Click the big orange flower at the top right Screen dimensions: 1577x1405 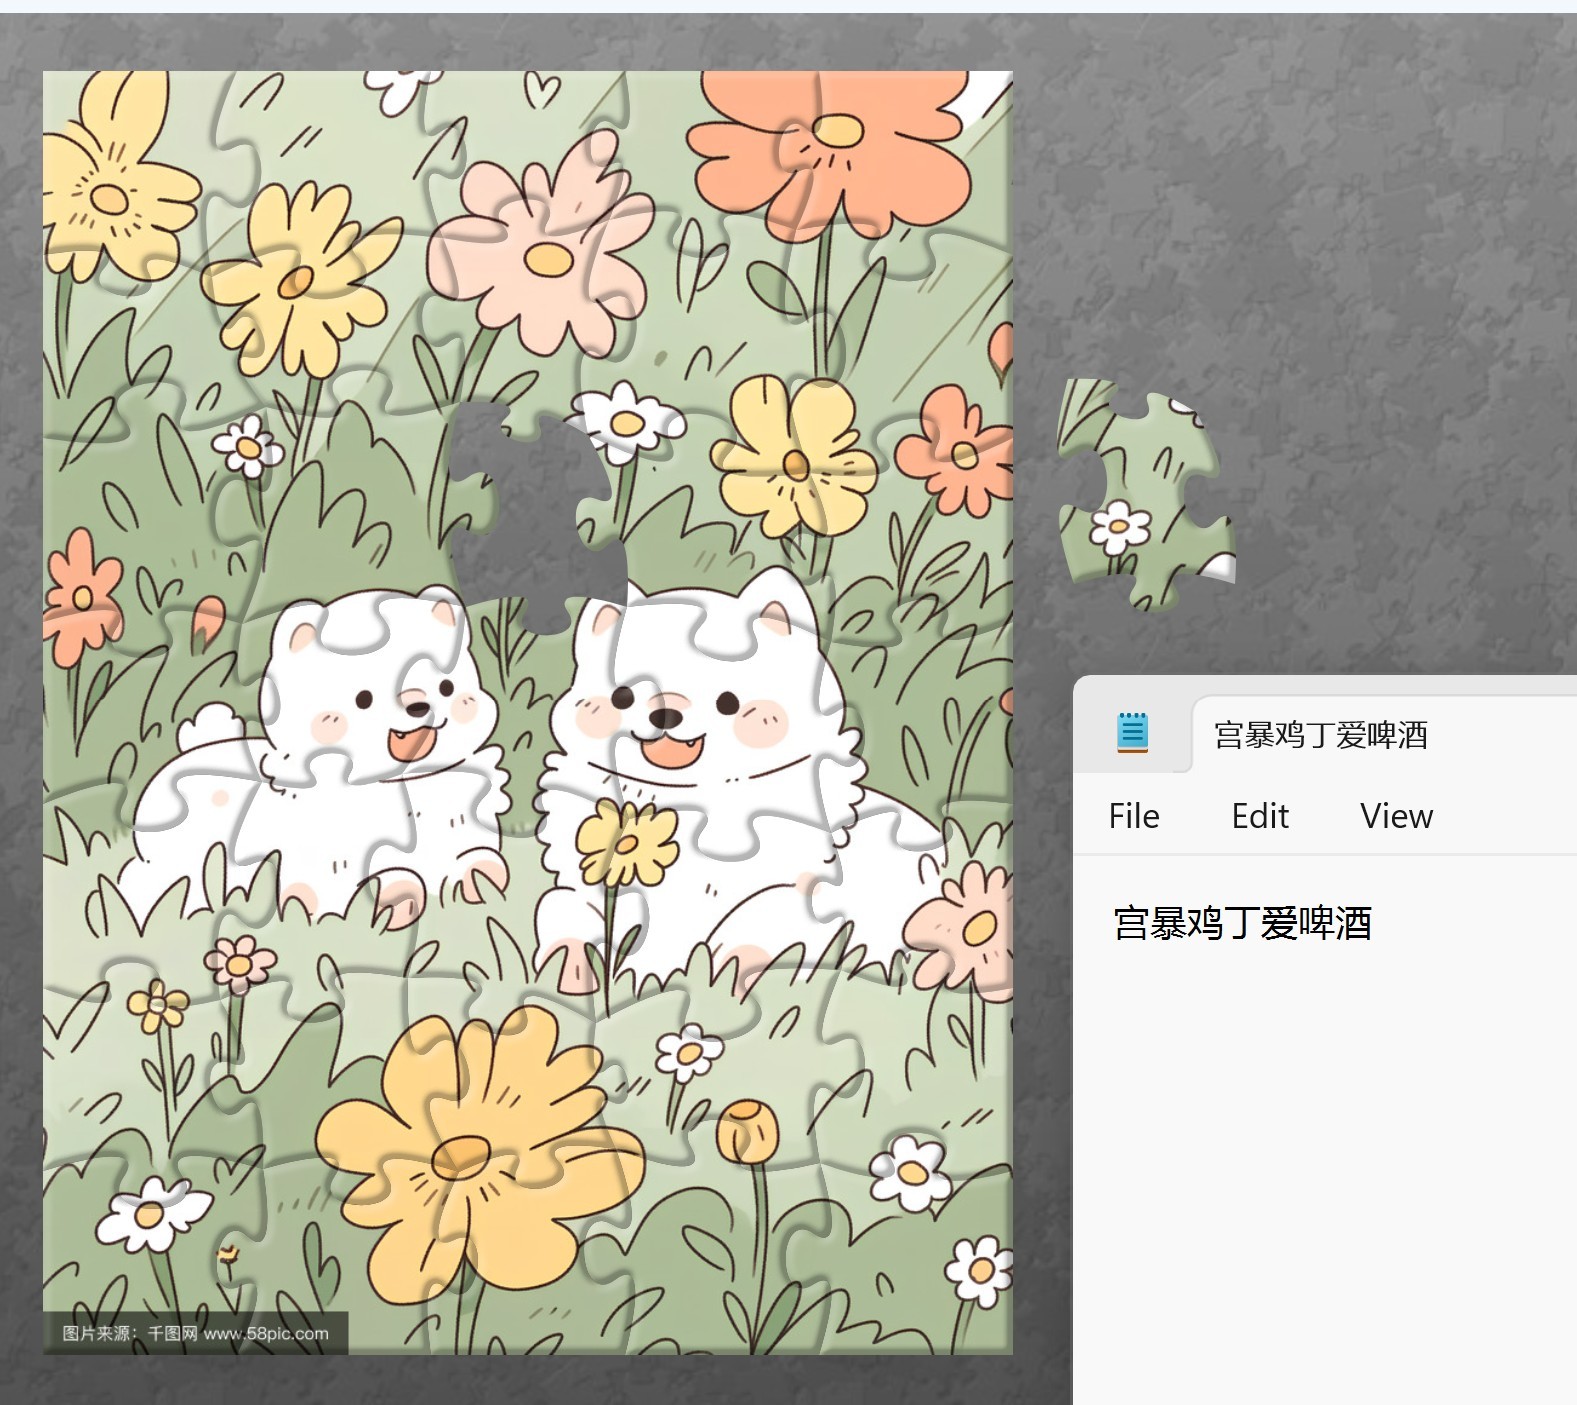click(835, 140)
